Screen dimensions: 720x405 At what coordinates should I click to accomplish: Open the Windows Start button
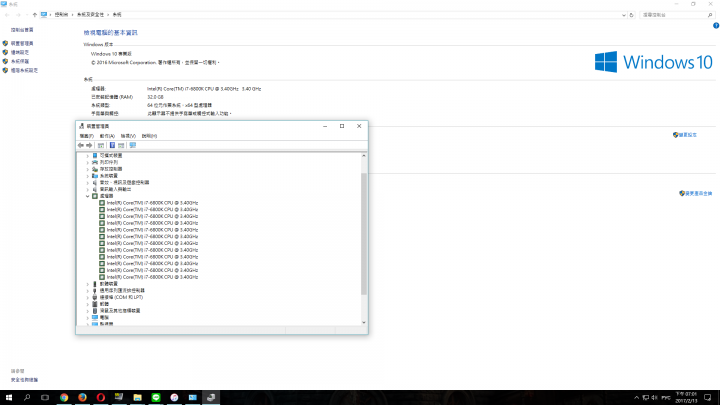[x=9, y=398]
